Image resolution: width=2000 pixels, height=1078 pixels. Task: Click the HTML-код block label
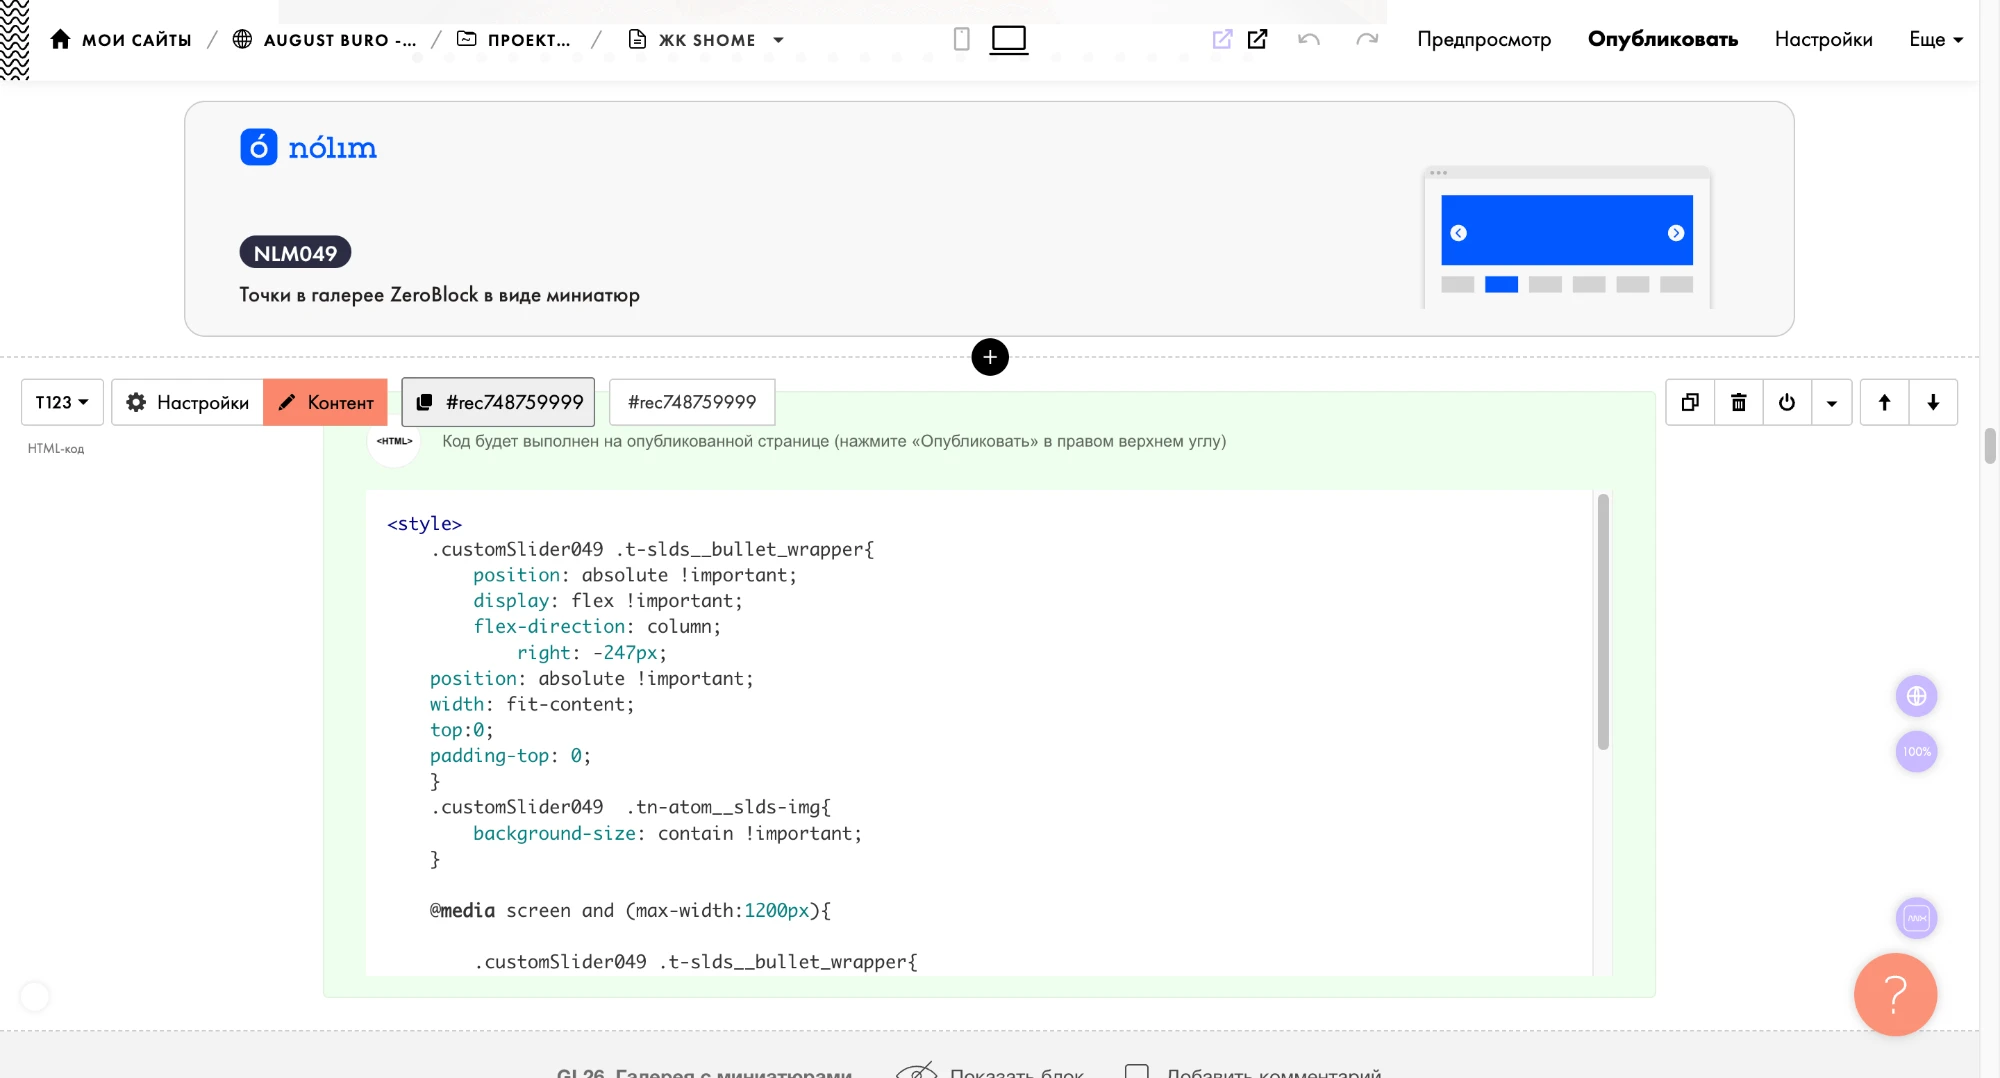point(56,449)
